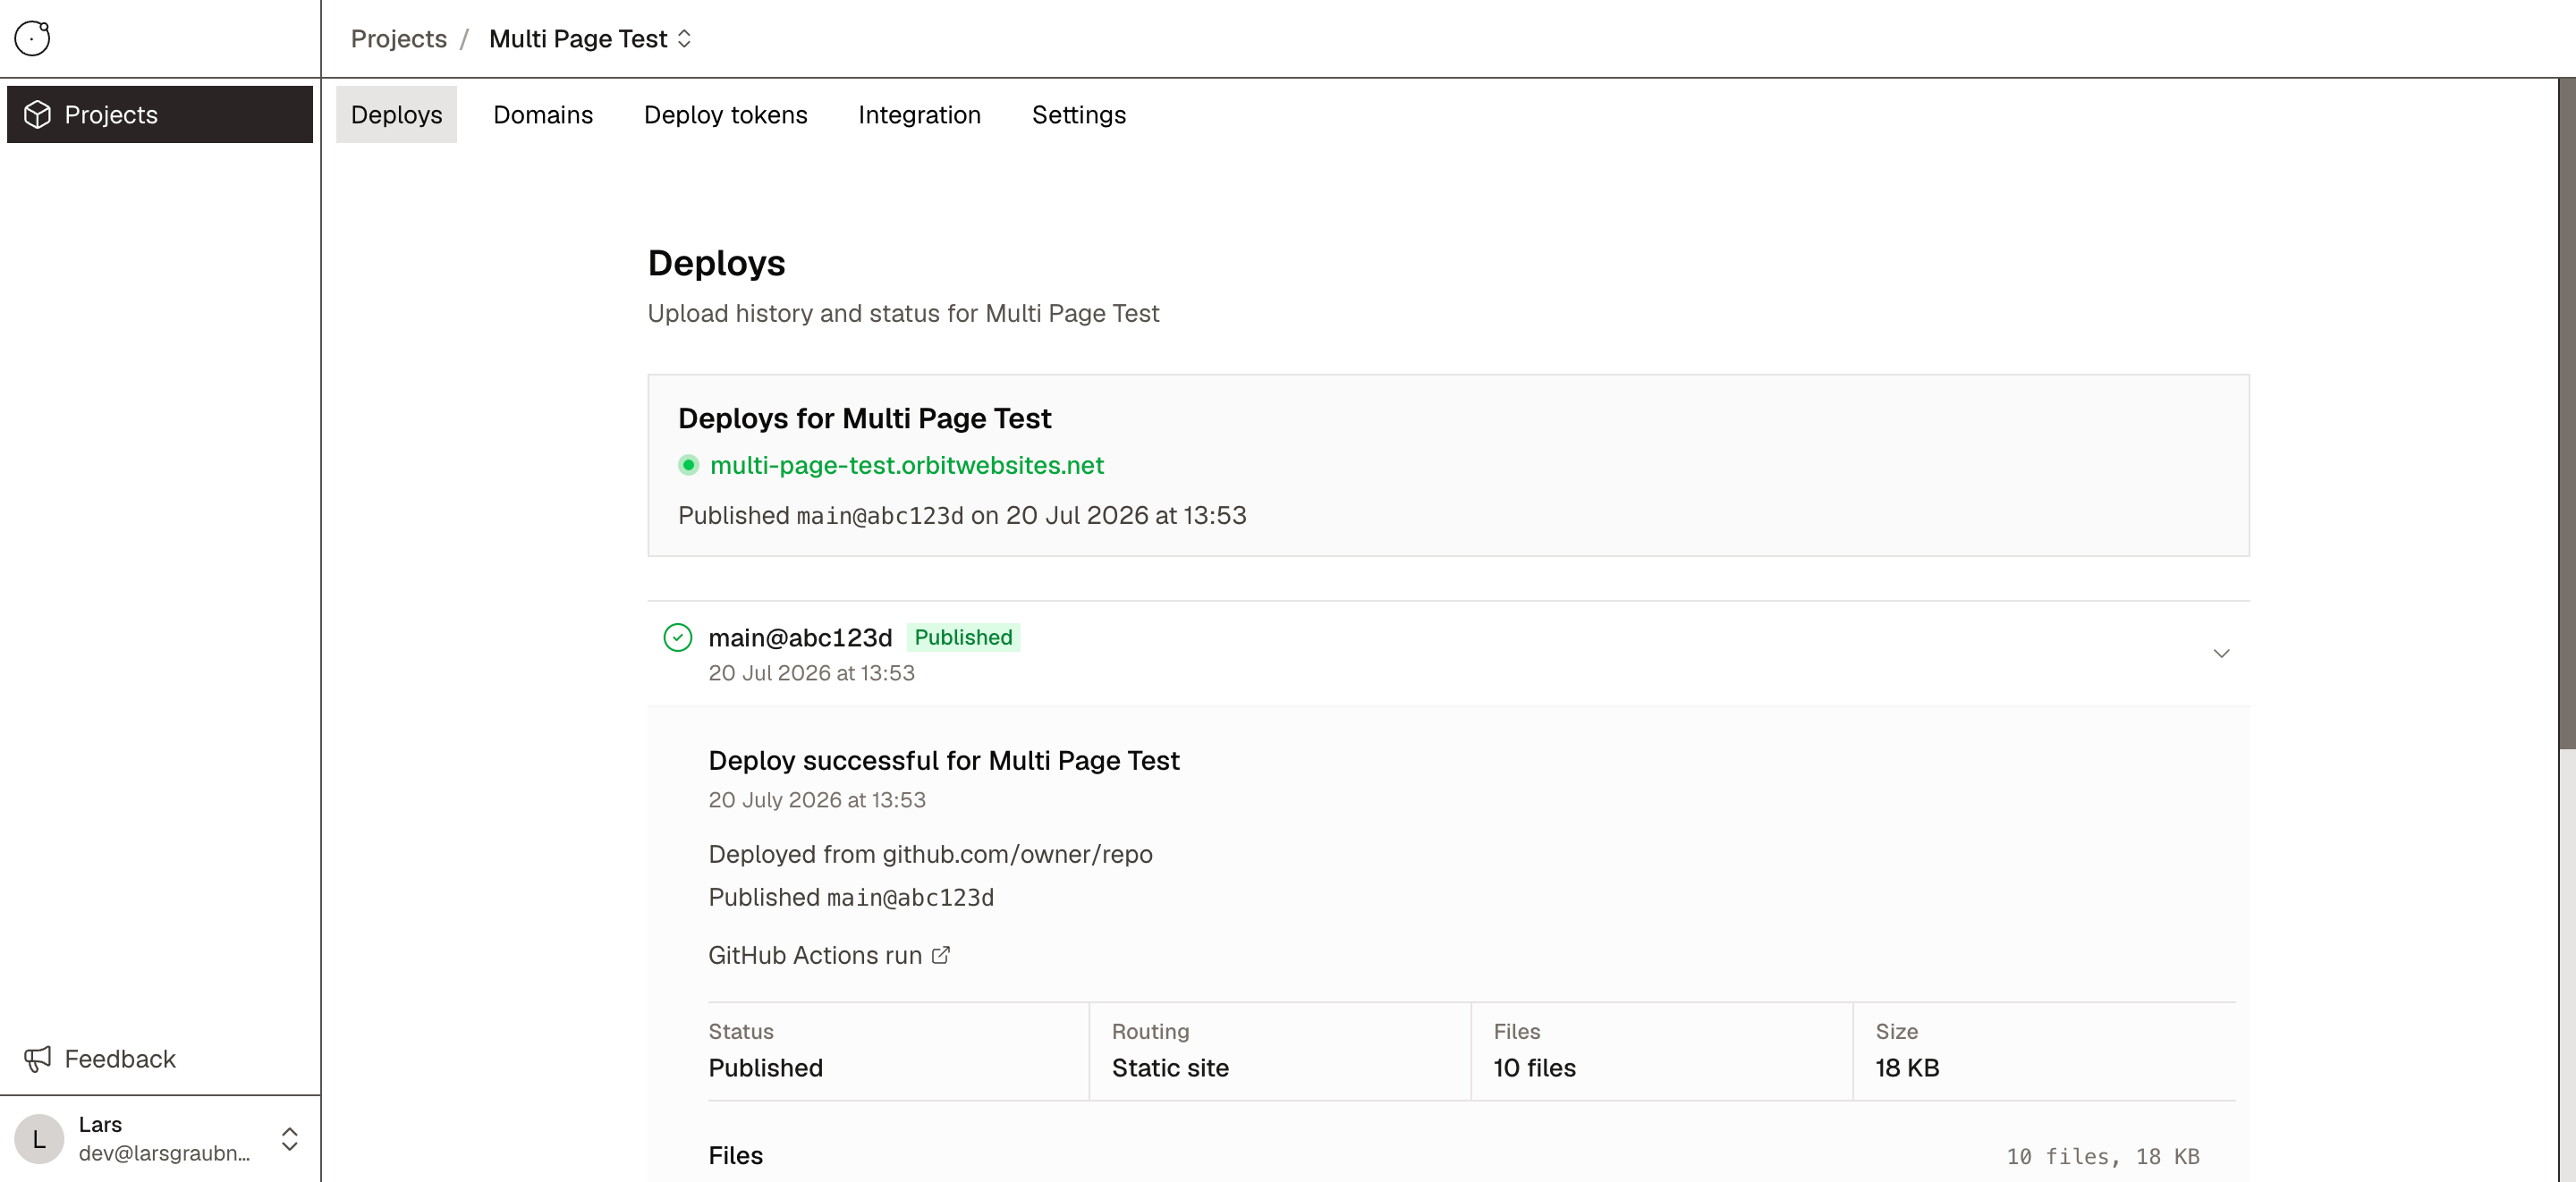
Task: Open the Deploy tokens tab
Action: coord(725,114)
